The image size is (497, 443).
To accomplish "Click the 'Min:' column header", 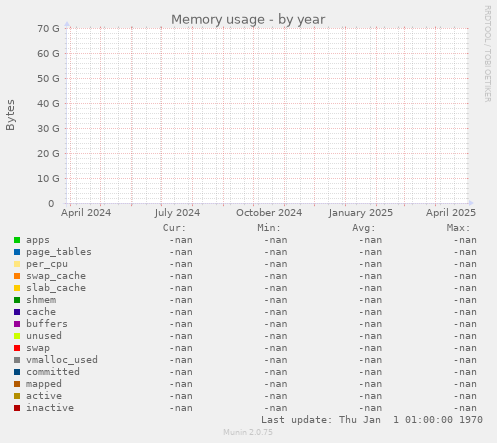I will coord(269,228).
